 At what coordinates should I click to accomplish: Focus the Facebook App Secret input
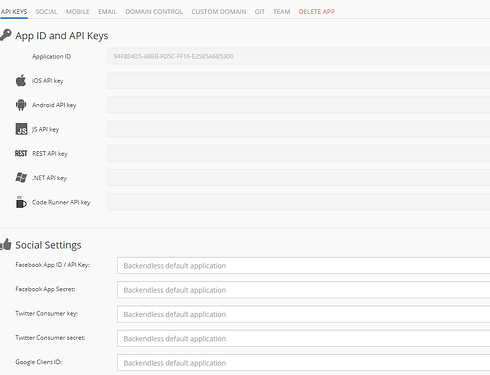[303, 290]
